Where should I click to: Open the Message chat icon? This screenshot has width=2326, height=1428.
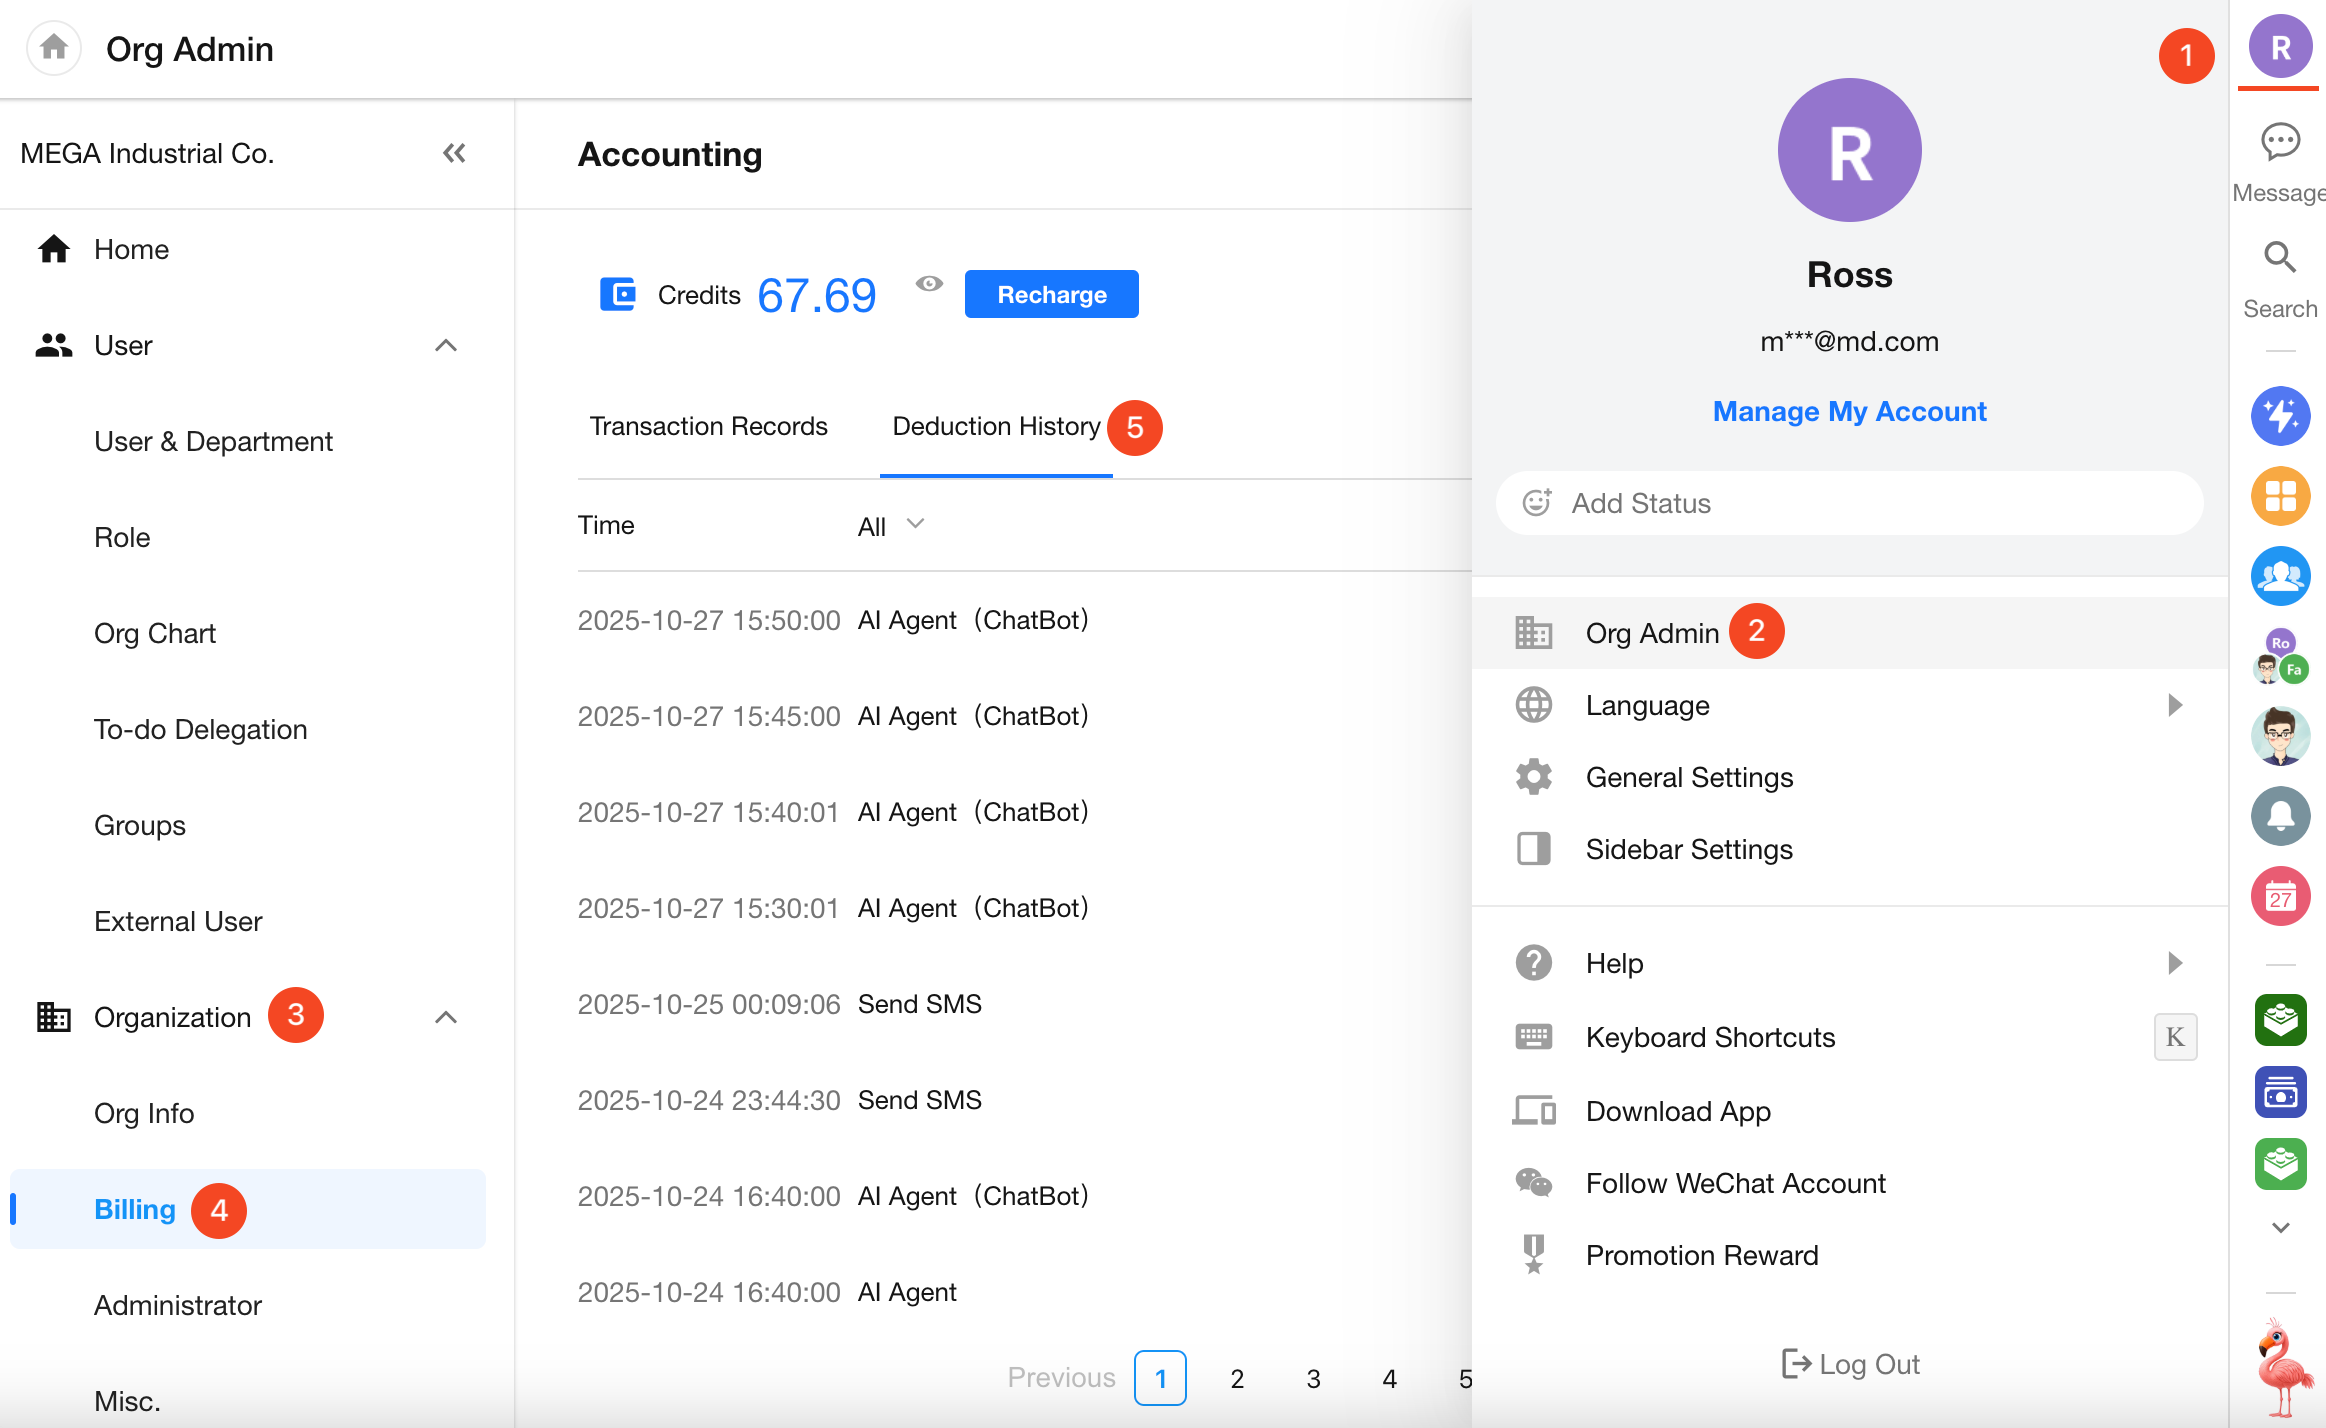point(2280,142)
